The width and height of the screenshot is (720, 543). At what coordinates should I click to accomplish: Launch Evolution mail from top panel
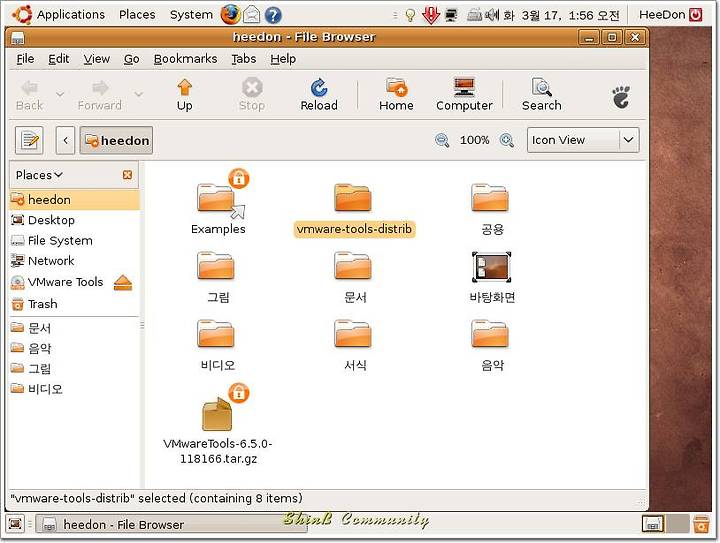(x=252, y=15)
